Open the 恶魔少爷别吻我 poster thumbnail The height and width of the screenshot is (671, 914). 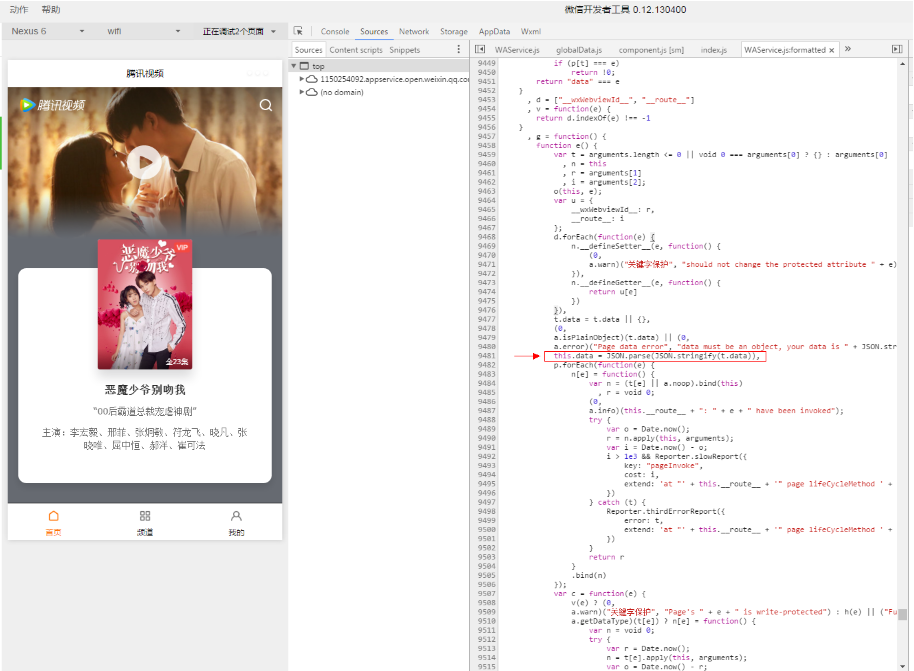pyautogui.click(x=145, y=304)
